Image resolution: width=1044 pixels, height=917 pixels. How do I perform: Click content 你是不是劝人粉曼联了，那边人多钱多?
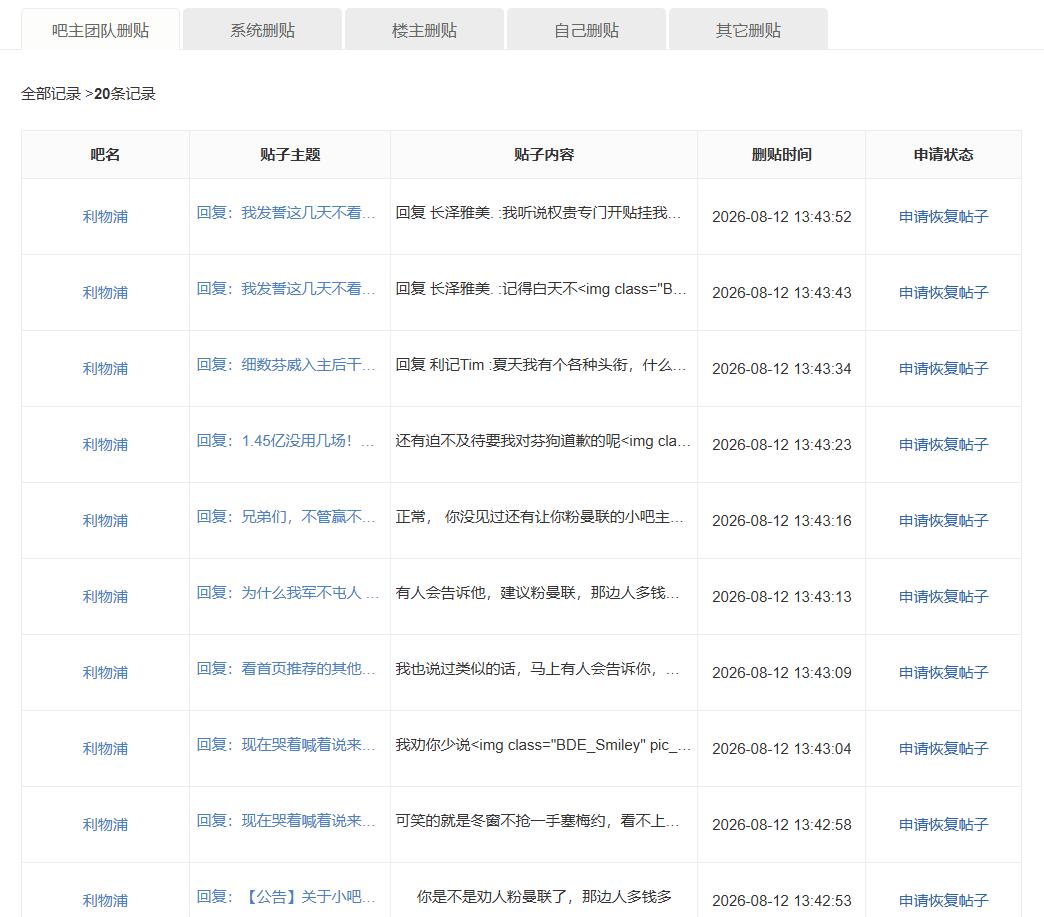pos(544,896)
